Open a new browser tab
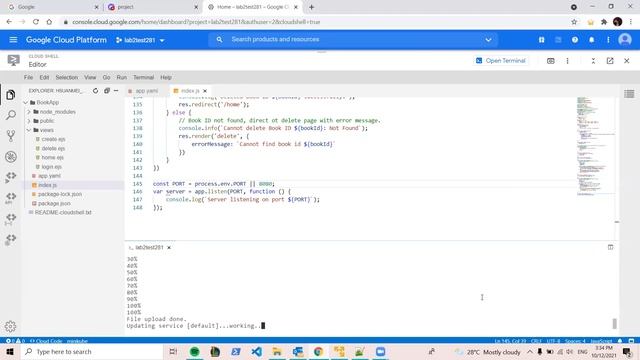 pyautogui.click(x=311, y=7)
